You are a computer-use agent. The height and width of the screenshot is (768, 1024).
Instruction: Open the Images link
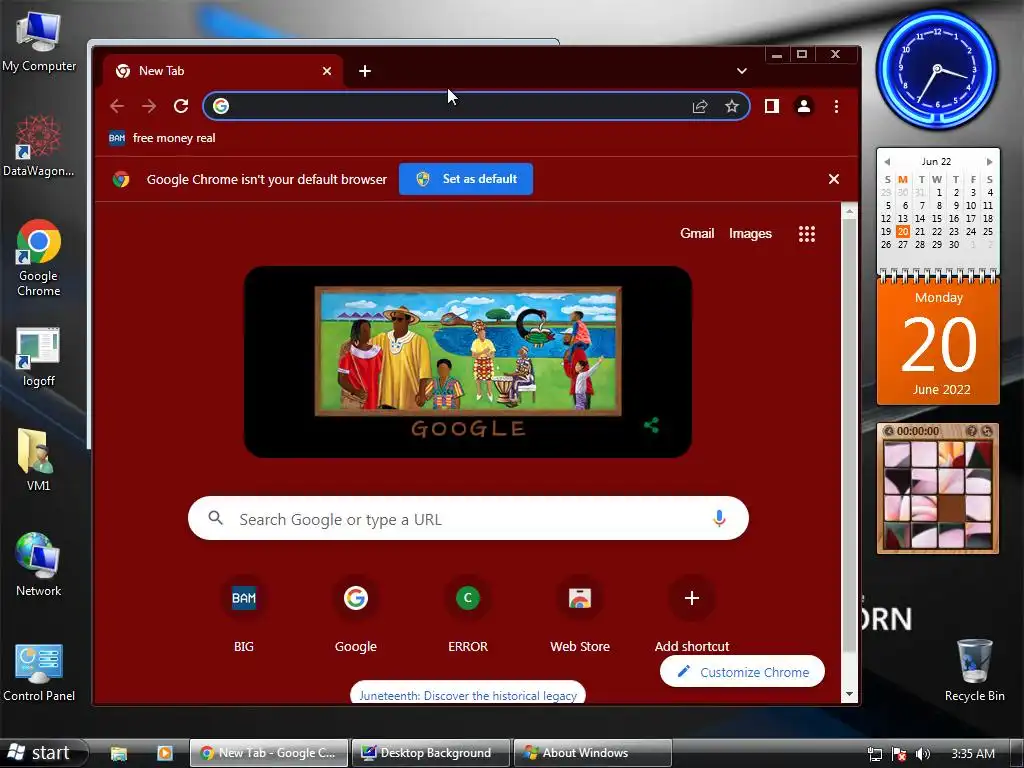750,233
